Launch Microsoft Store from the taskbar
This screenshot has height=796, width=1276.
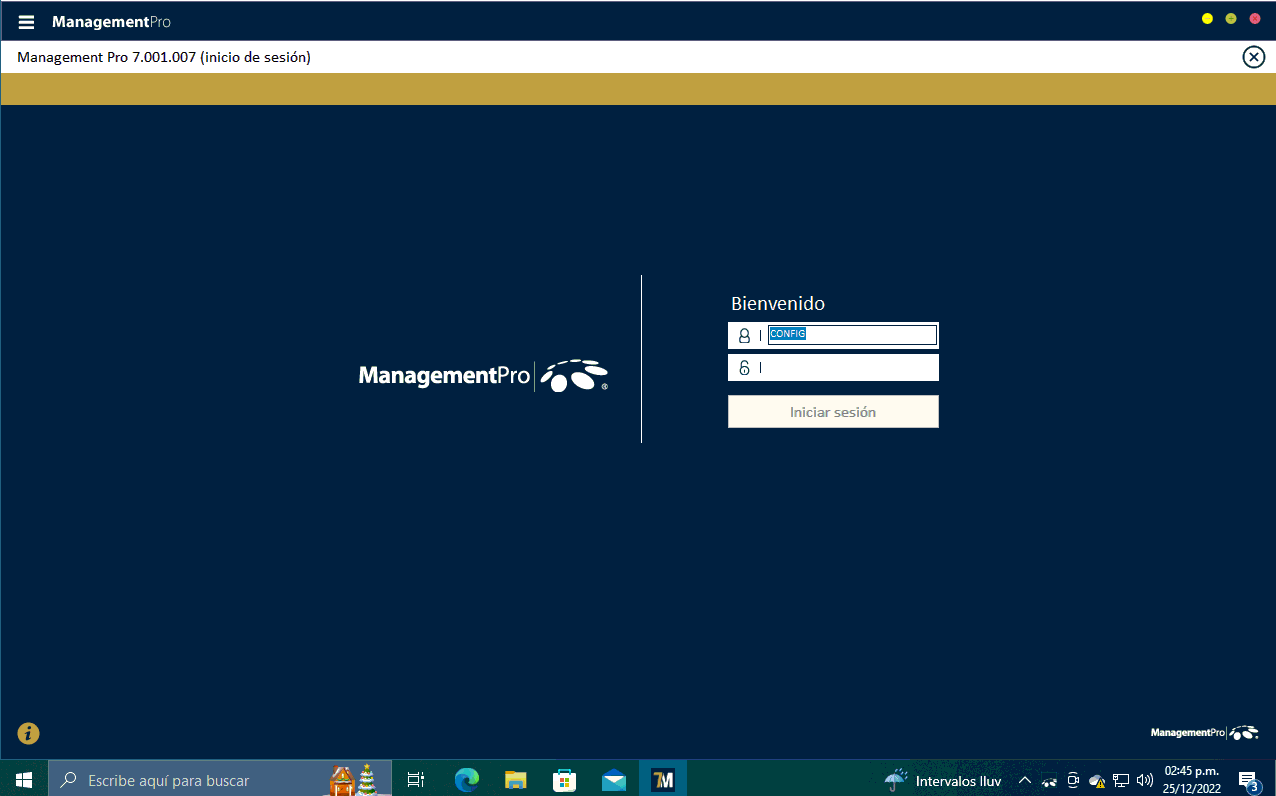564,779
